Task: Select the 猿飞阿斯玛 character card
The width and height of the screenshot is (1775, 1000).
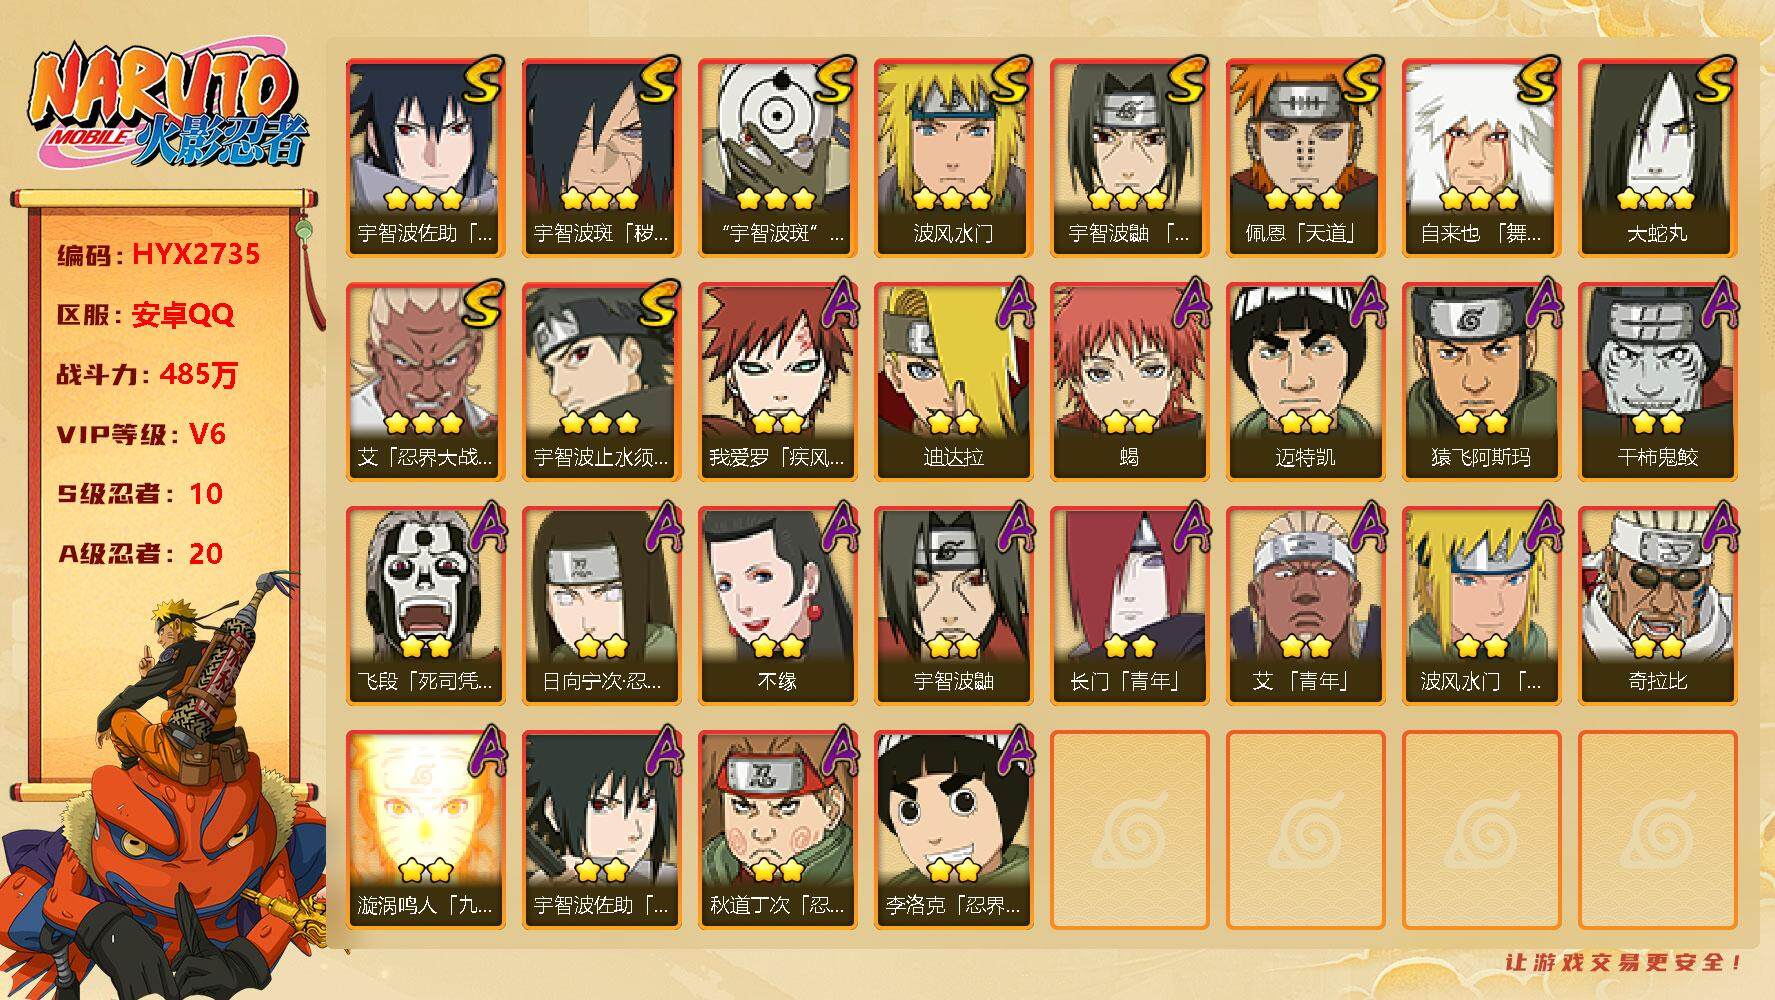Action: [x=1481, y=381]
